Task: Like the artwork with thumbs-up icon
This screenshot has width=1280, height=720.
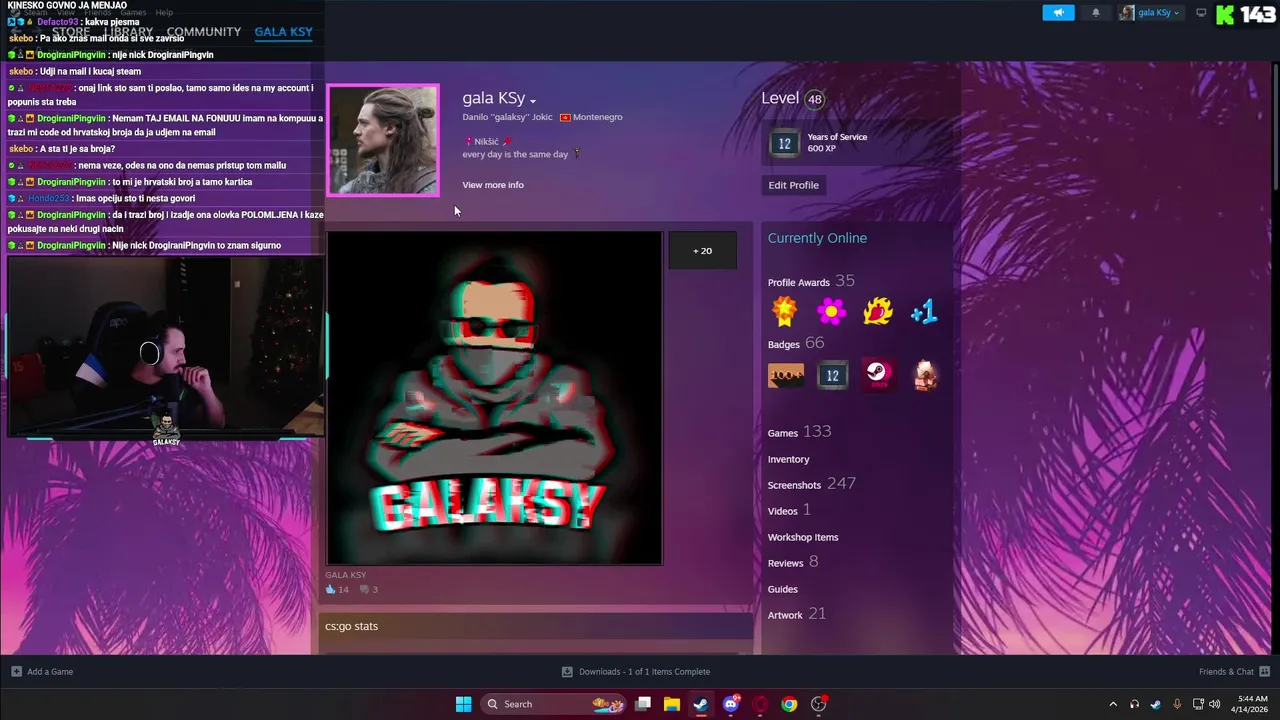Action: (x=331, y=589)
